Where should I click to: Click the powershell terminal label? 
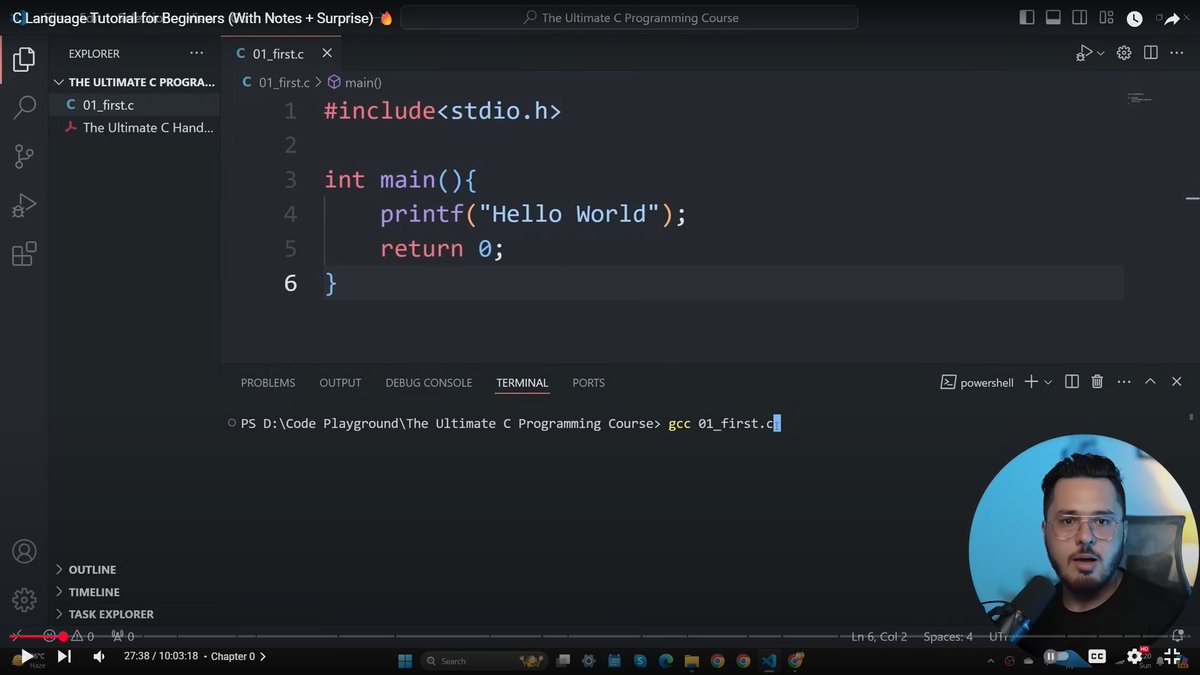click(977, 382)
